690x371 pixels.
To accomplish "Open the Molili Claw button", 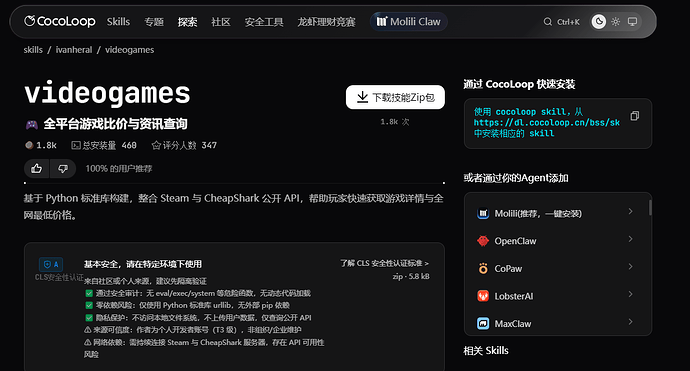I will (x=409, y=22).
